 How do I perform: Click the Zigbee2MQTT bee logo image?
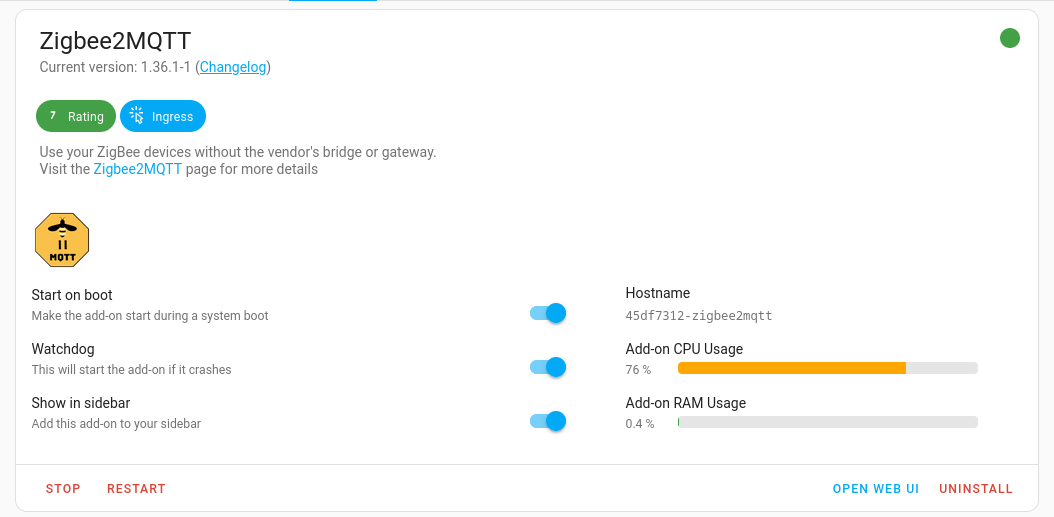click(x=62, y=240)
